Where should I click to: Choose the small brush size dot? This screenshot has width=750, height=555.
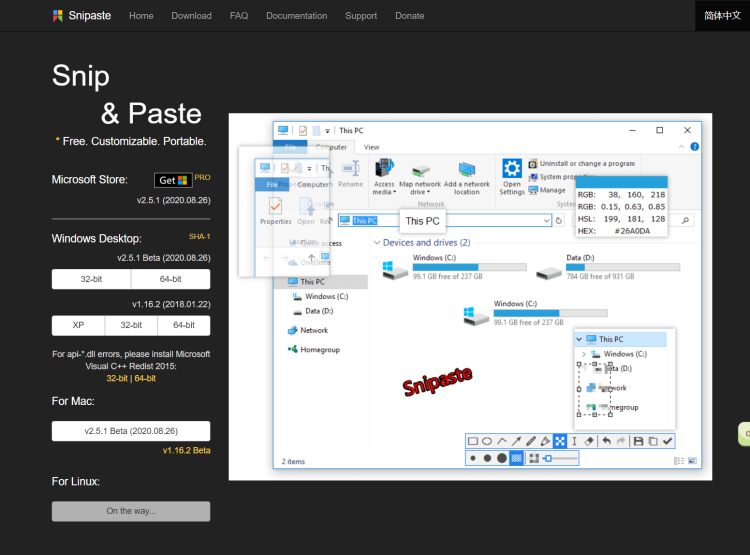click(473, 458)
